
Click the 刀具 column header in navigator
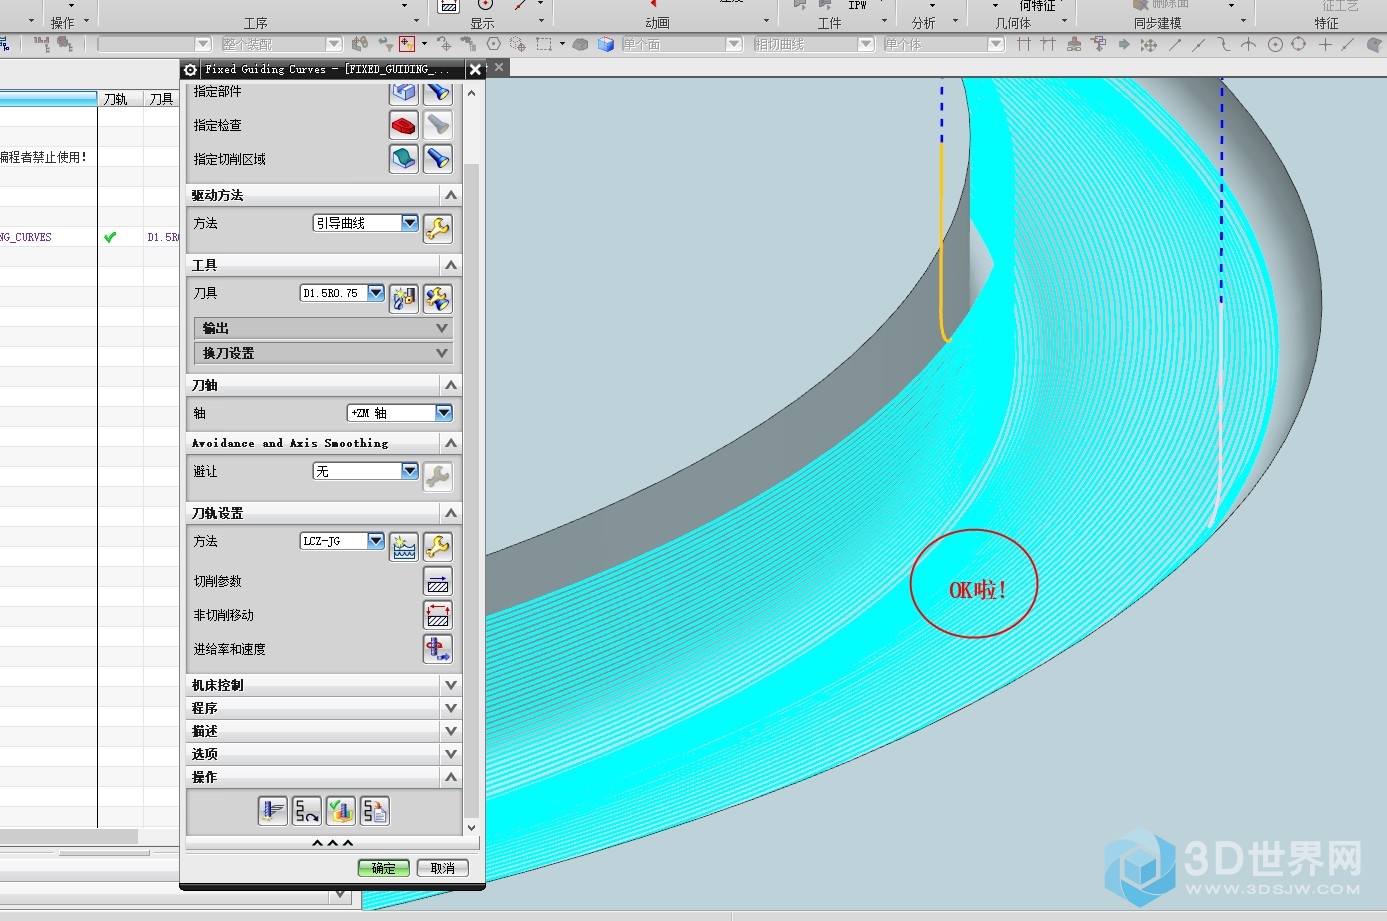pyautogui.click(x=161, y=98)
